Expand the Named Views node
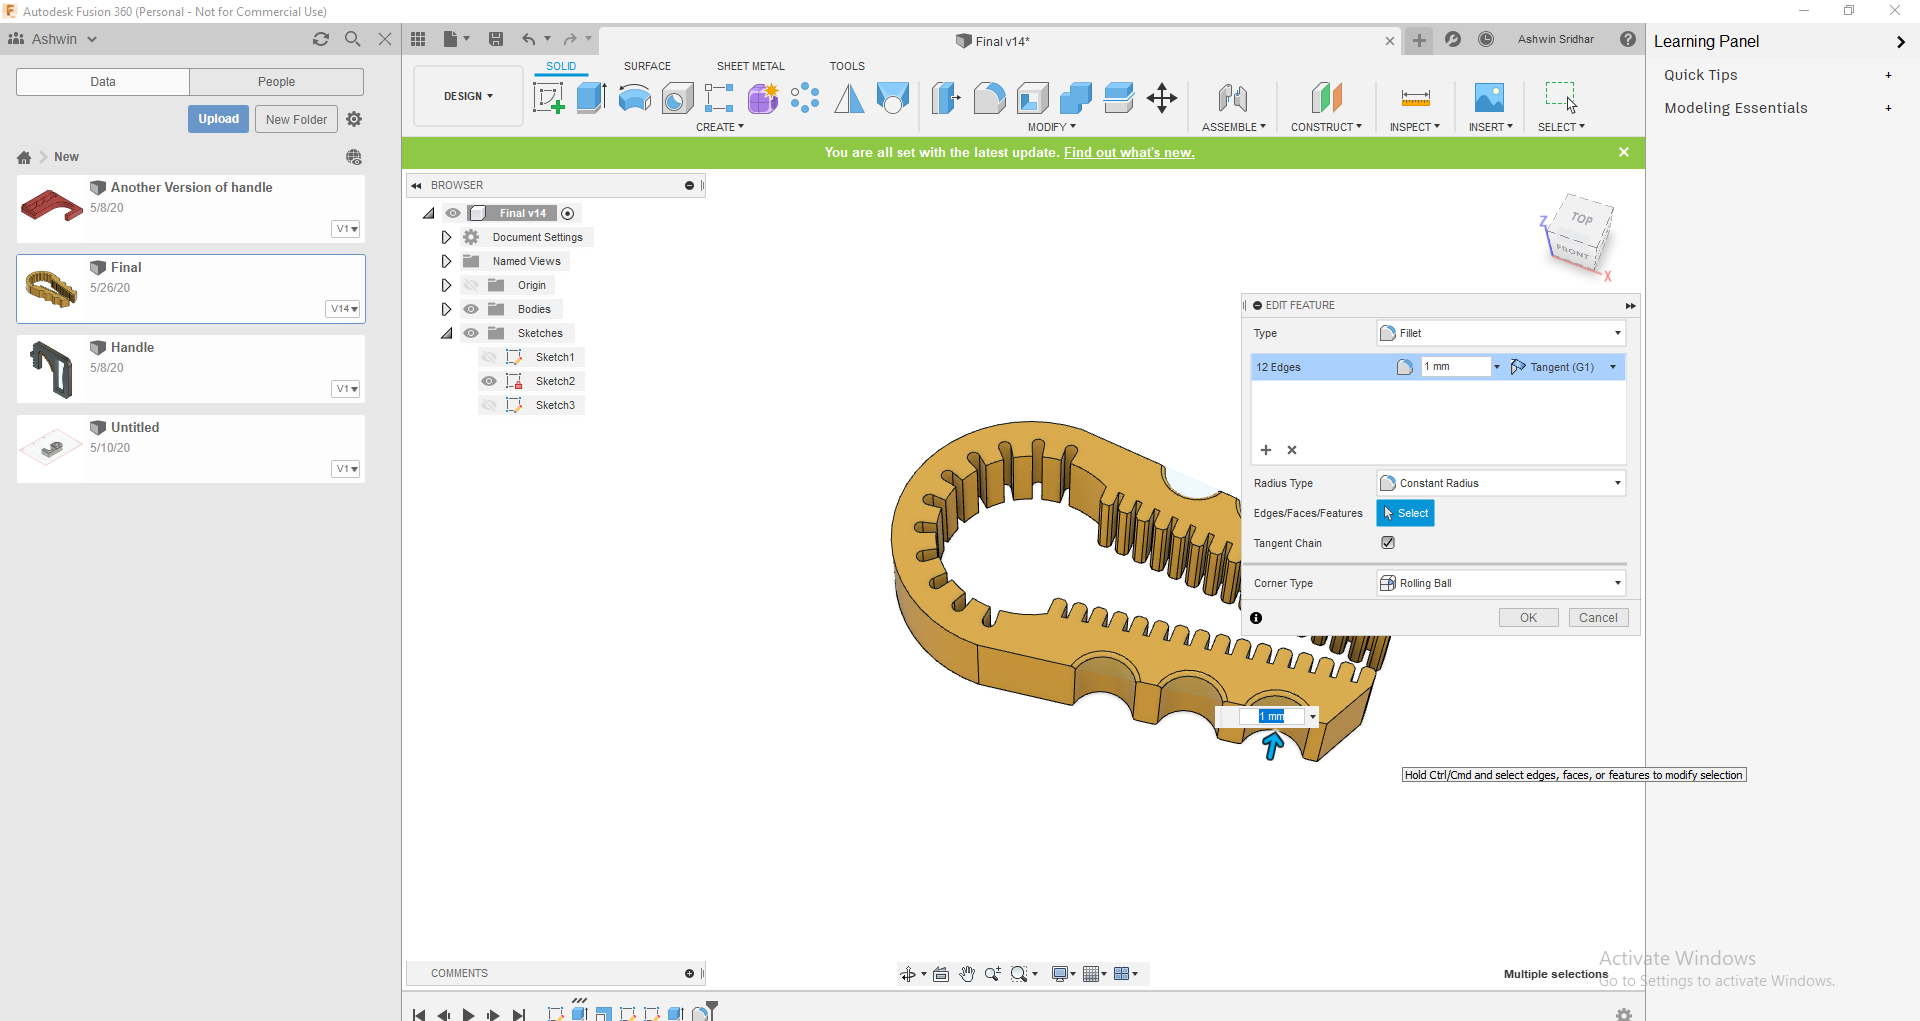This screenshot has width=1920, height=1021. [x=446, y=261]
